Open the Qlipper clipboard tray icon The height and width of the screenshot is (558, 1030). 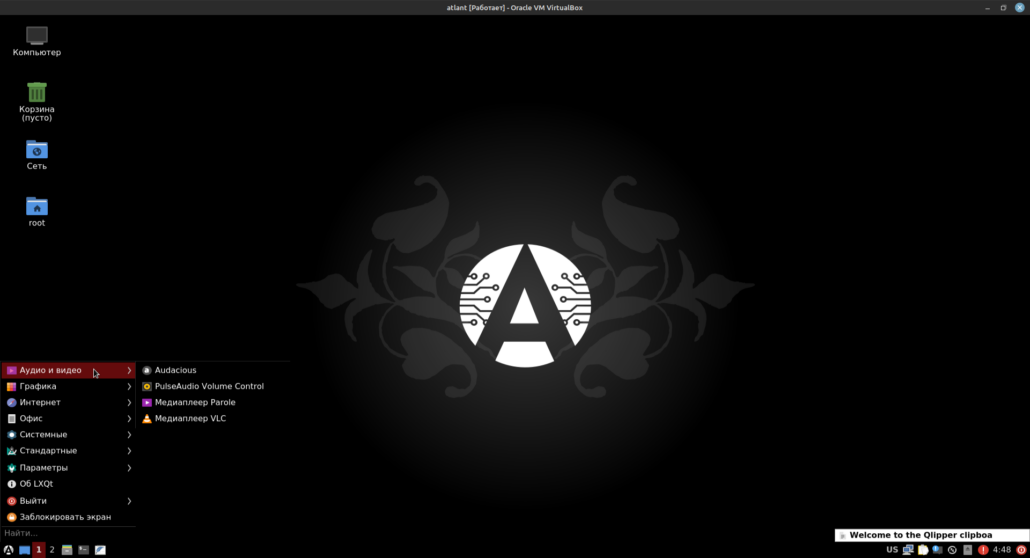point(923,550)
